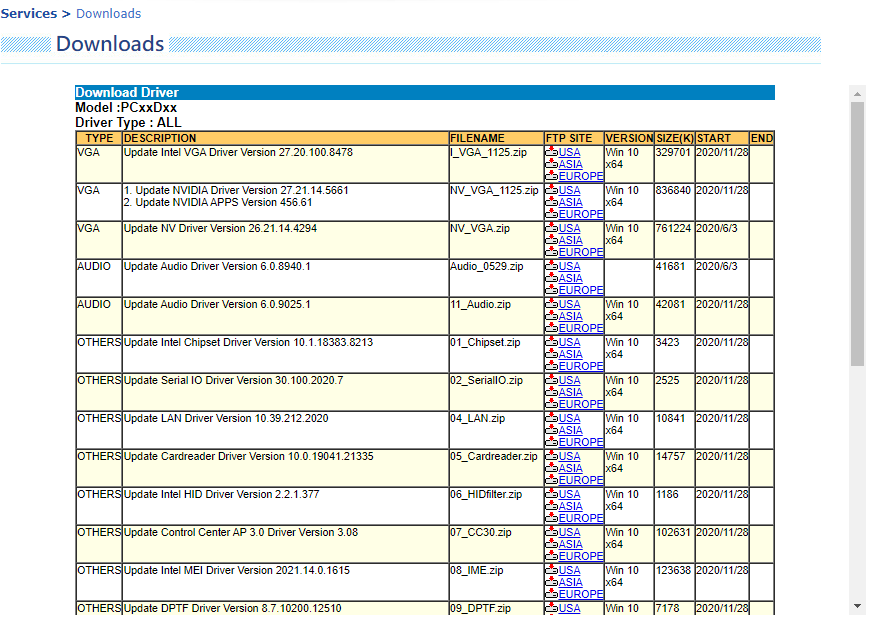
Task: Click size value 102631
Action: (x=673, y=532)
